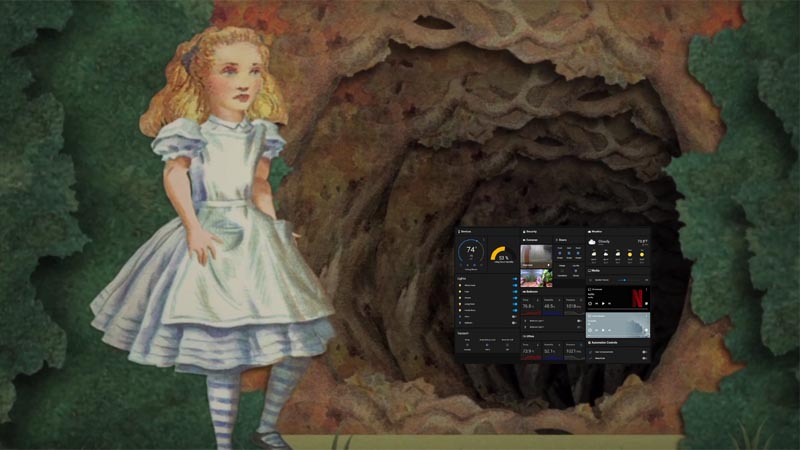This screenshot has height=450, width=800.
Task: Click the Automation Controls header
Action: point(604,343)
